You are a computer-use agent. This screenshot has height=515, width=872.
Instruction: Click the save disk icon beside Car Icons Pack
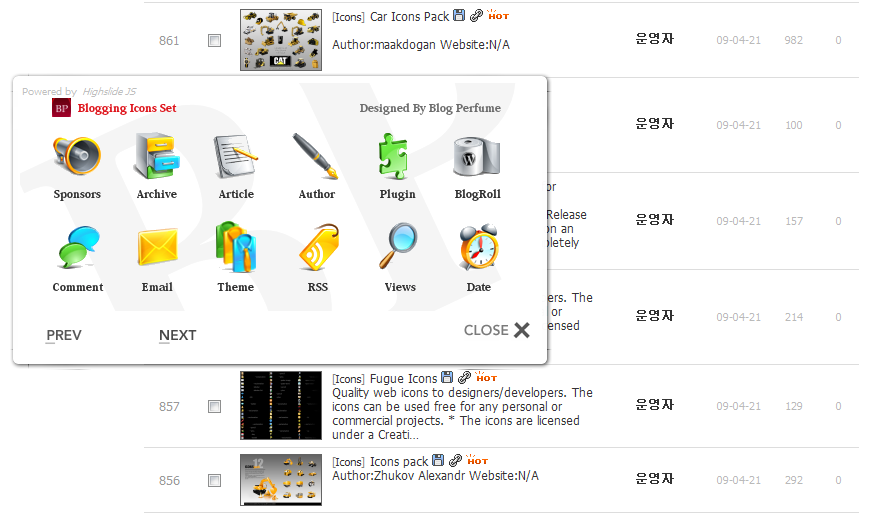tap(459, 16)
